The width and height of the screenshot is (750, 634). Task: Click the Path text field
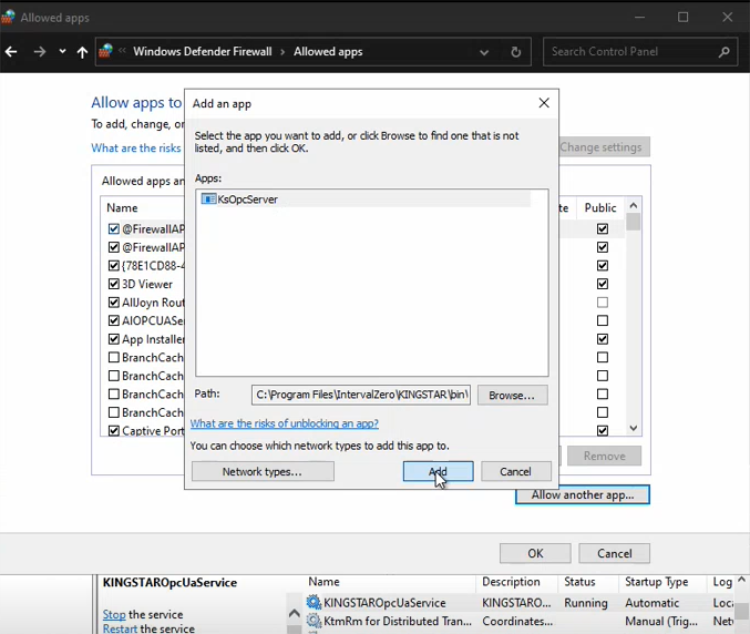(361, 395)
